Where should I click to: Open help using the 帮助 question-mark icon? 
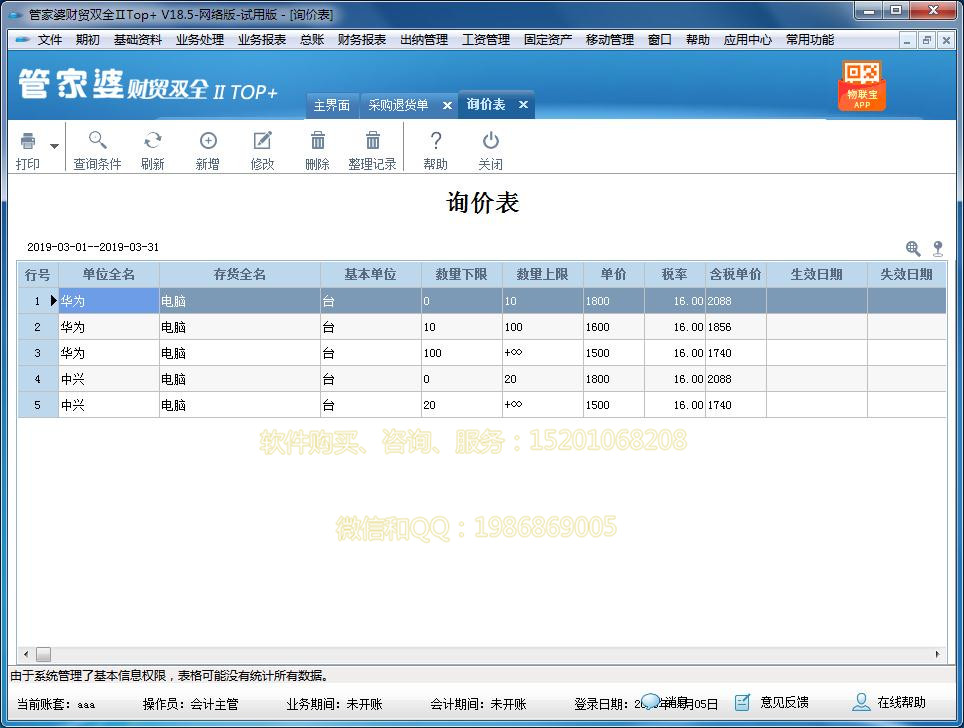point(435,150)
